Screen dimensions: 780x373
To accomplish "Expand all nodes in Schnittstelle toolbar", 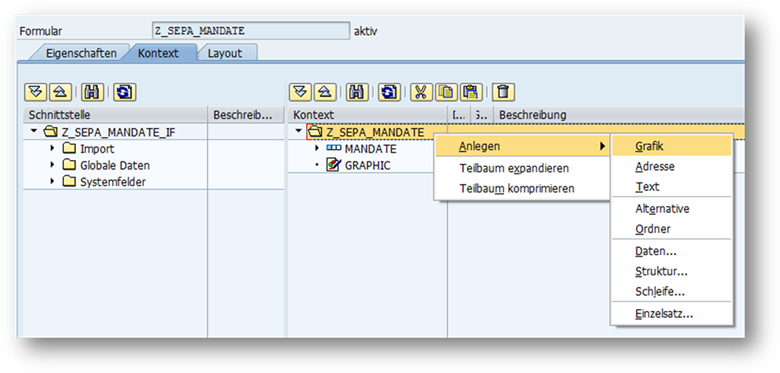I will pyautogui.click(x=35, y=92).
